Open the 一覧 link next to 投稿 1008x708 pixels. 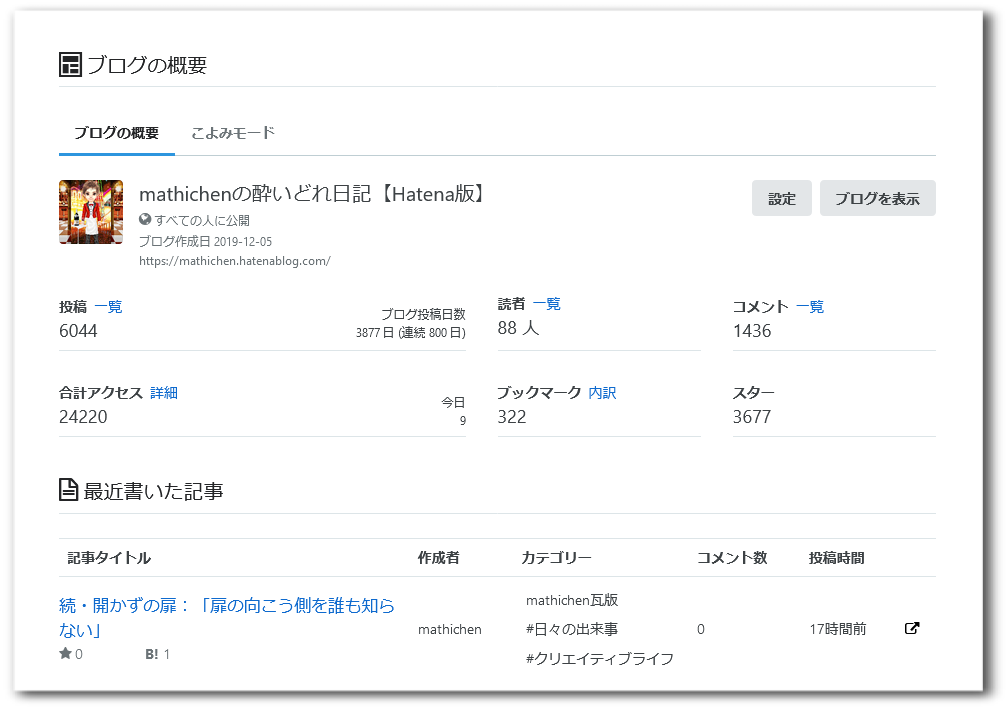[108, 307]
